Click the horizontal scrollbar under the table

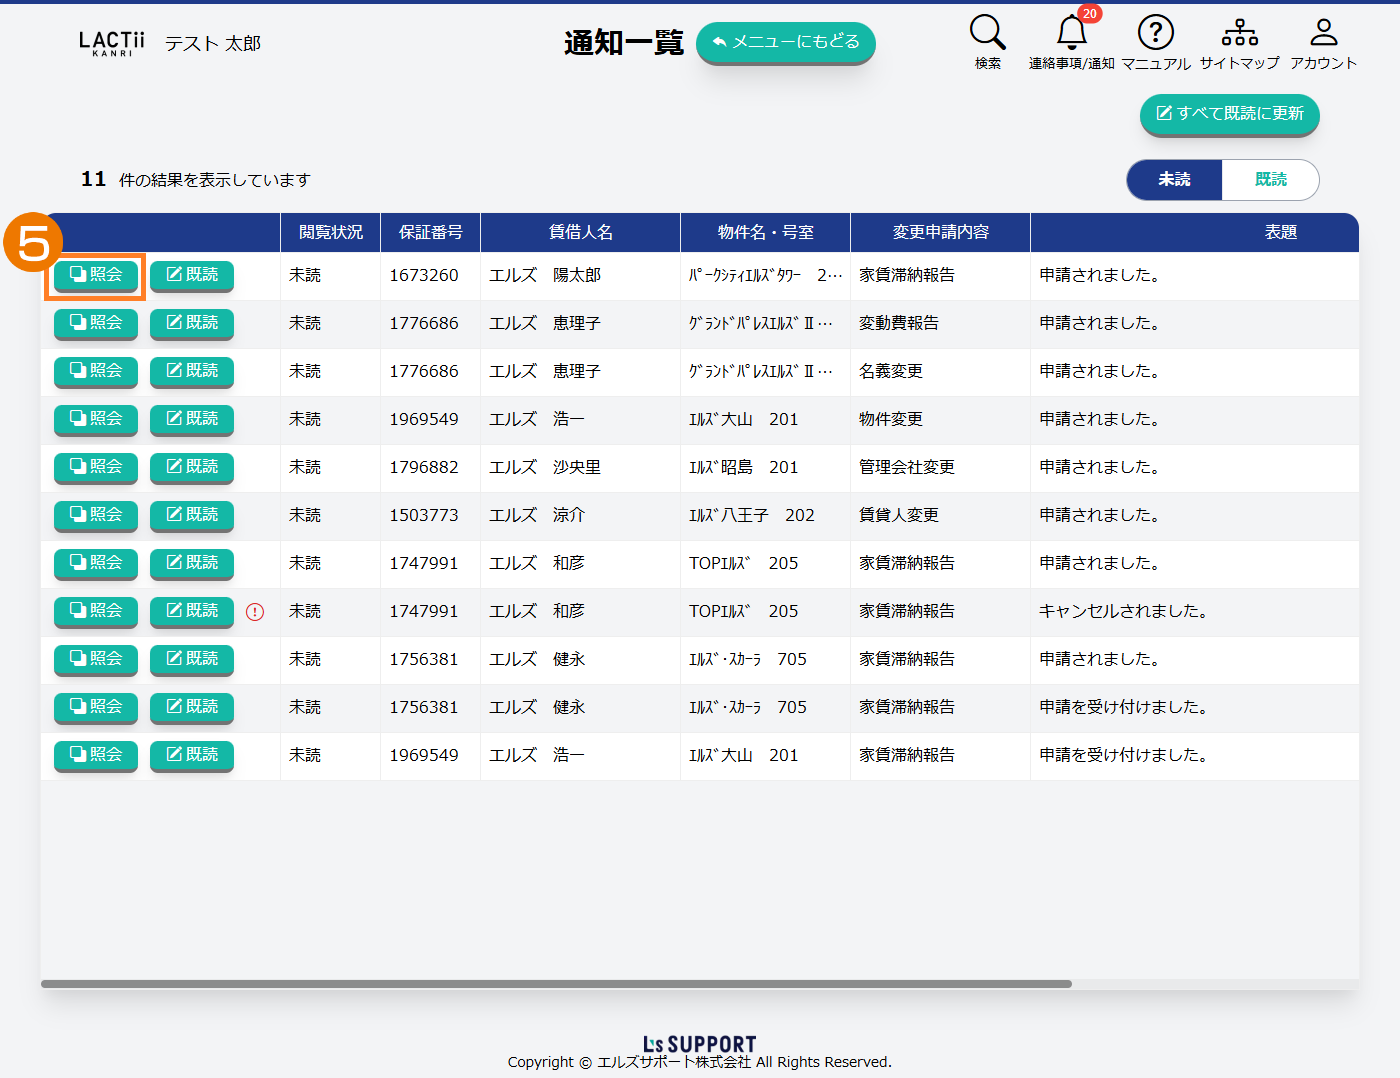[x=556, y=984]
